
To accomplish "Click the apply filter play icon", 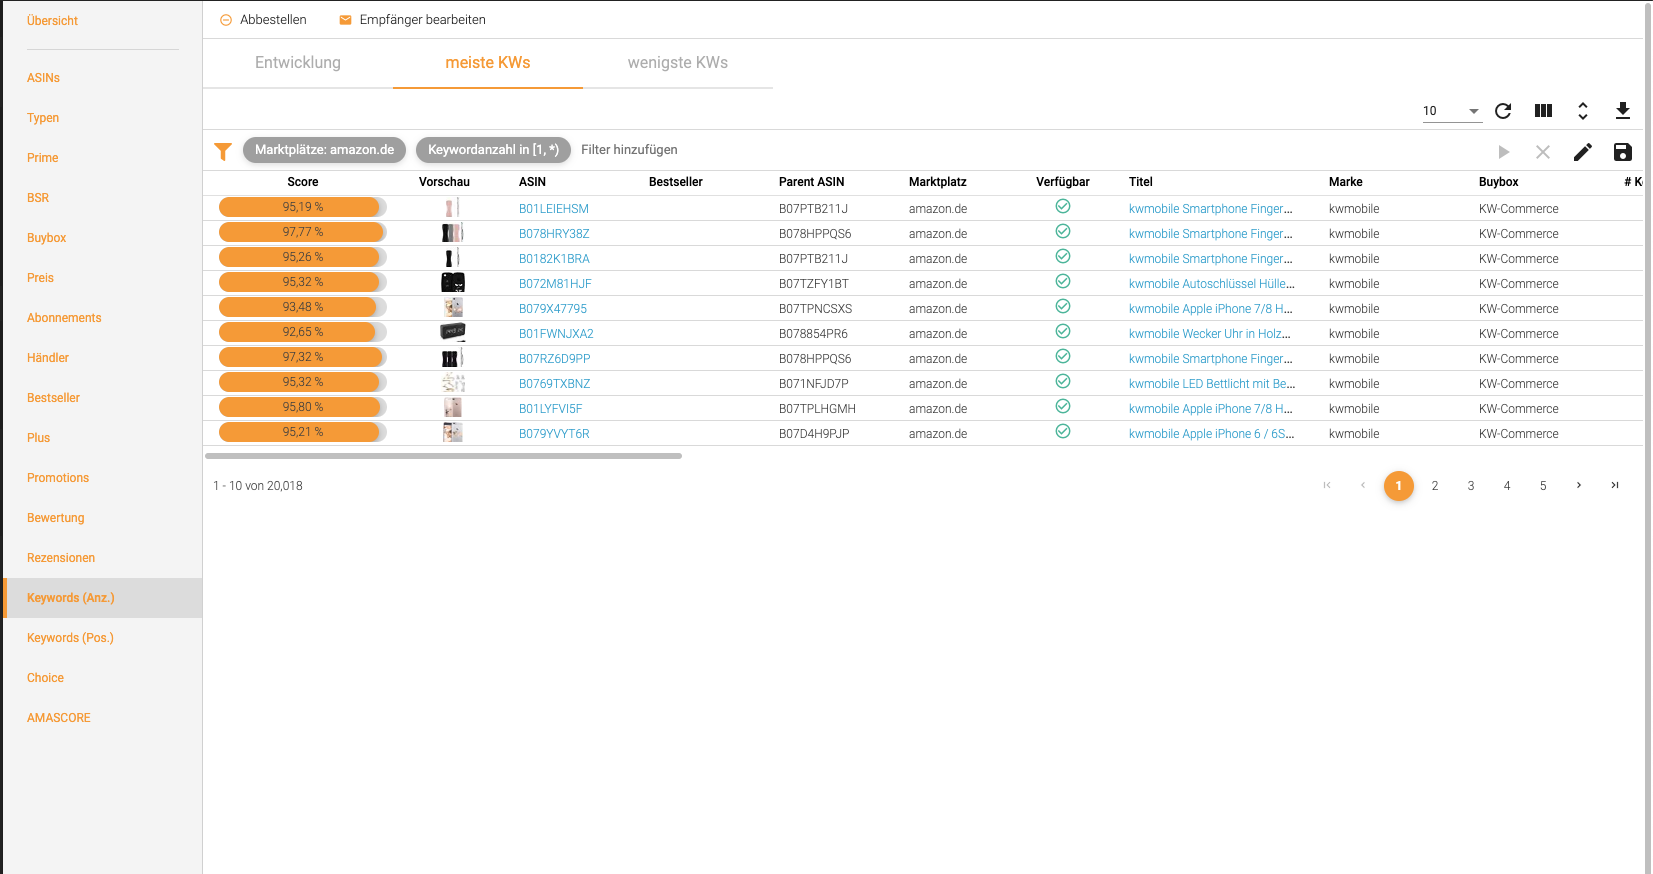I will click(x=1503, y=152).
